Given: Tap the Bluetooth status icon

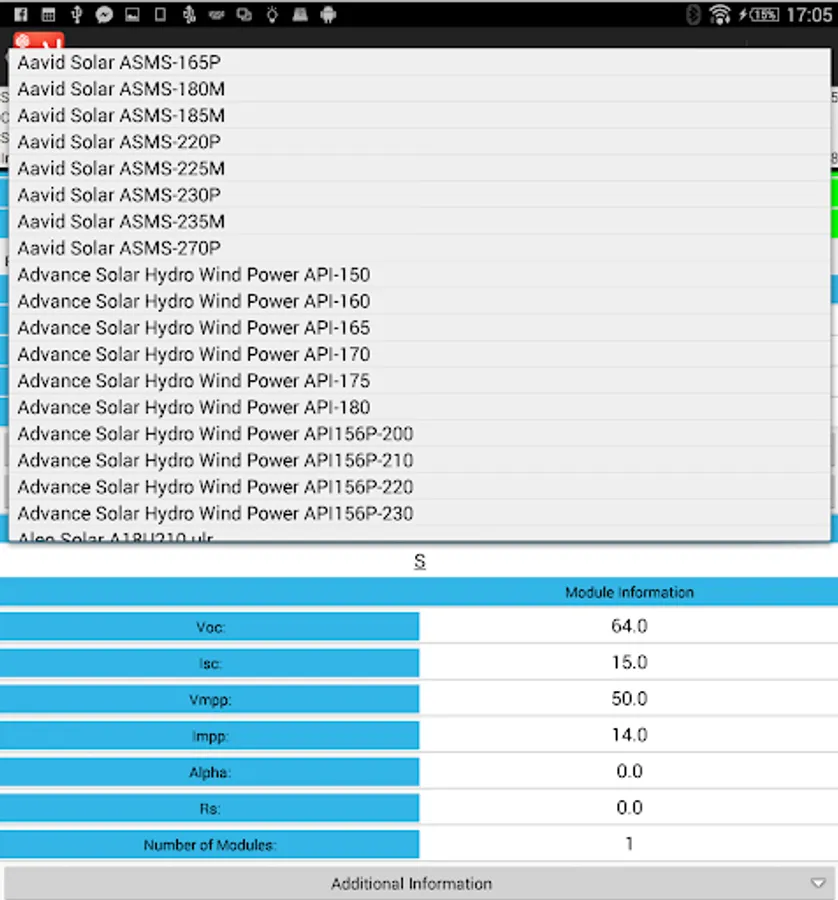Looking at the screenshot, I should 693,14.
